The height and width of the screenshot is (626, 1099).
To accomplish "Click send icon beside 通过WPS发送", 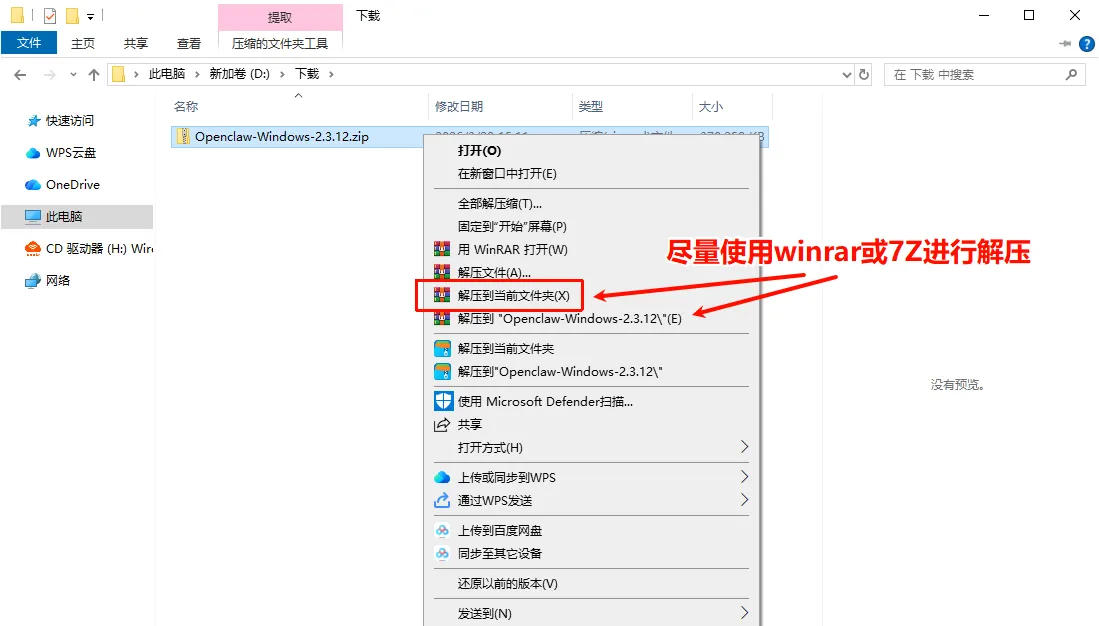I will (x=442, y=500).
